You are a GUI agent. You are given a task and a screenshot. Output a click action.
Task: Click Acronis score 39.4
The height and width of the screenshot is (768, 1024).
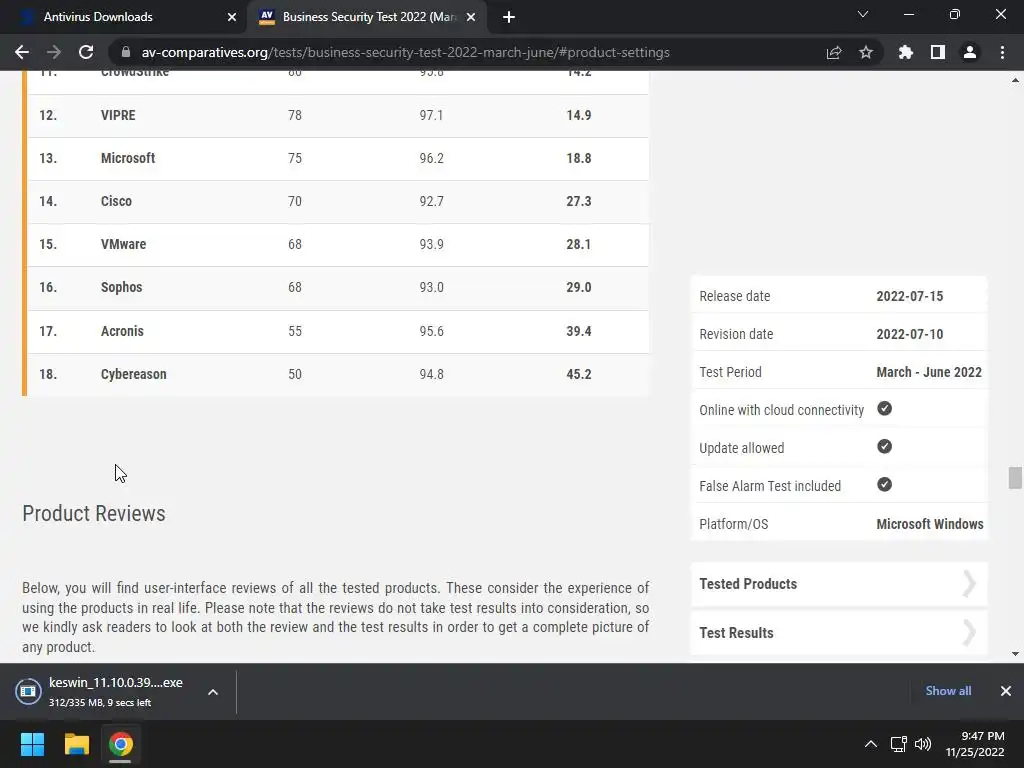[579, 331]
